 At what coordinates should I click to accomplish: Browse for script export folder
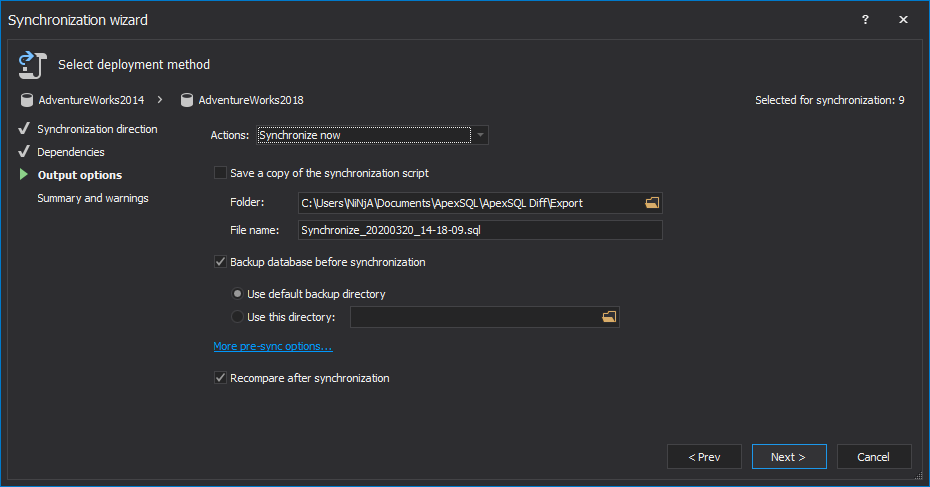(x=652, y=203)
